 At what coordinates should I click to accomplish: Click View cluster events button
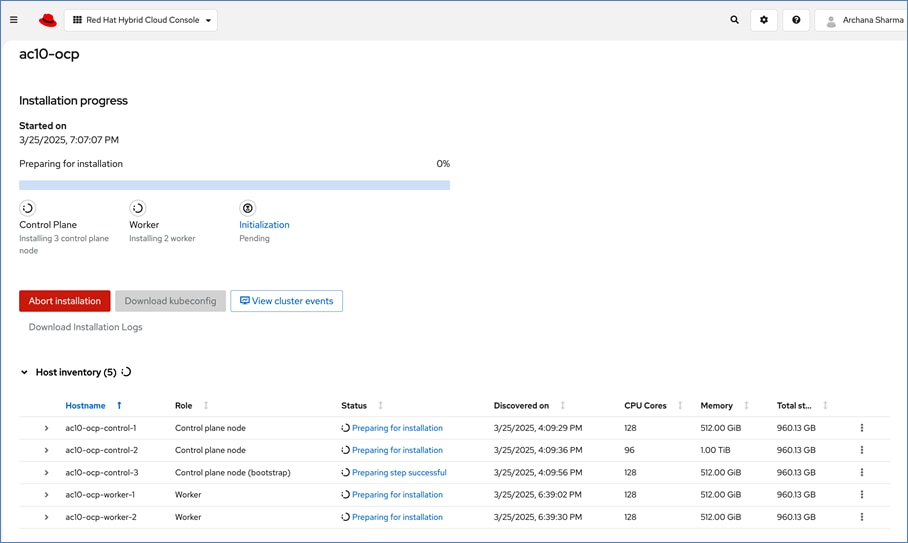(x=287, y=301)
